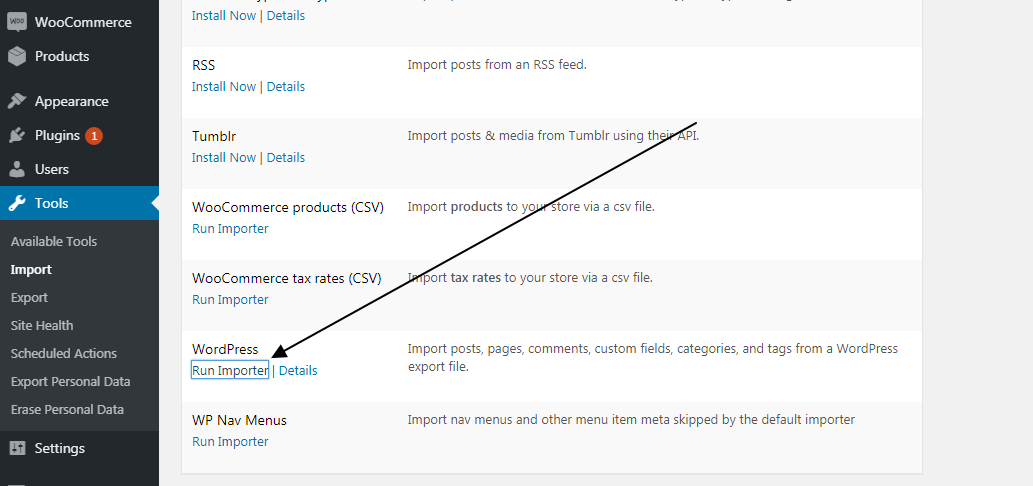Run Importer for WordPress
Screen dimensions: 1033x486
click(x=230, y=370)
